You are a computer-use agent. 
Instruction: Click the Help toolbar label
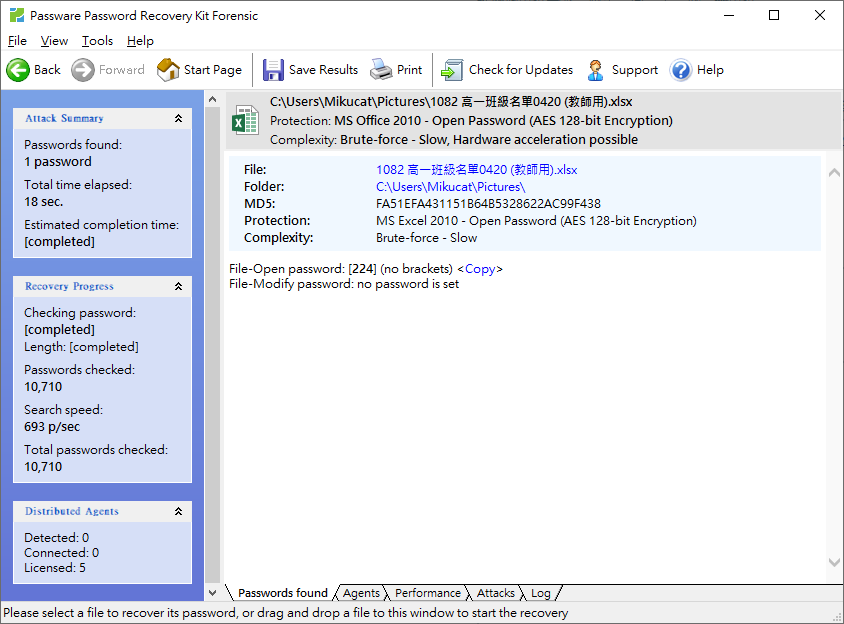point(710,70)
